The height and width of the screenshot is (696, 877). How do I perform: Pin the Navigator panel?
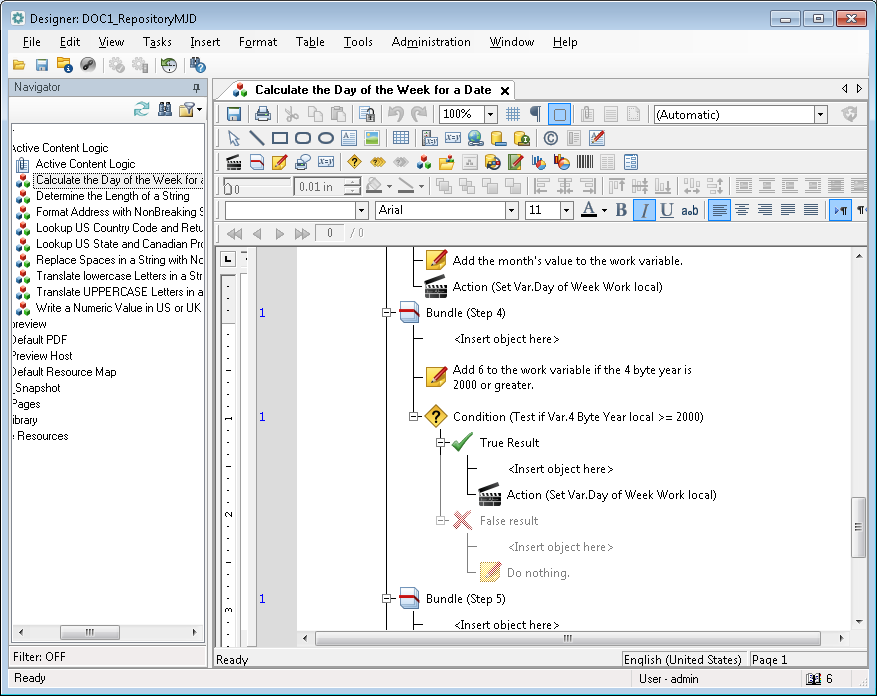coord(196,88)
